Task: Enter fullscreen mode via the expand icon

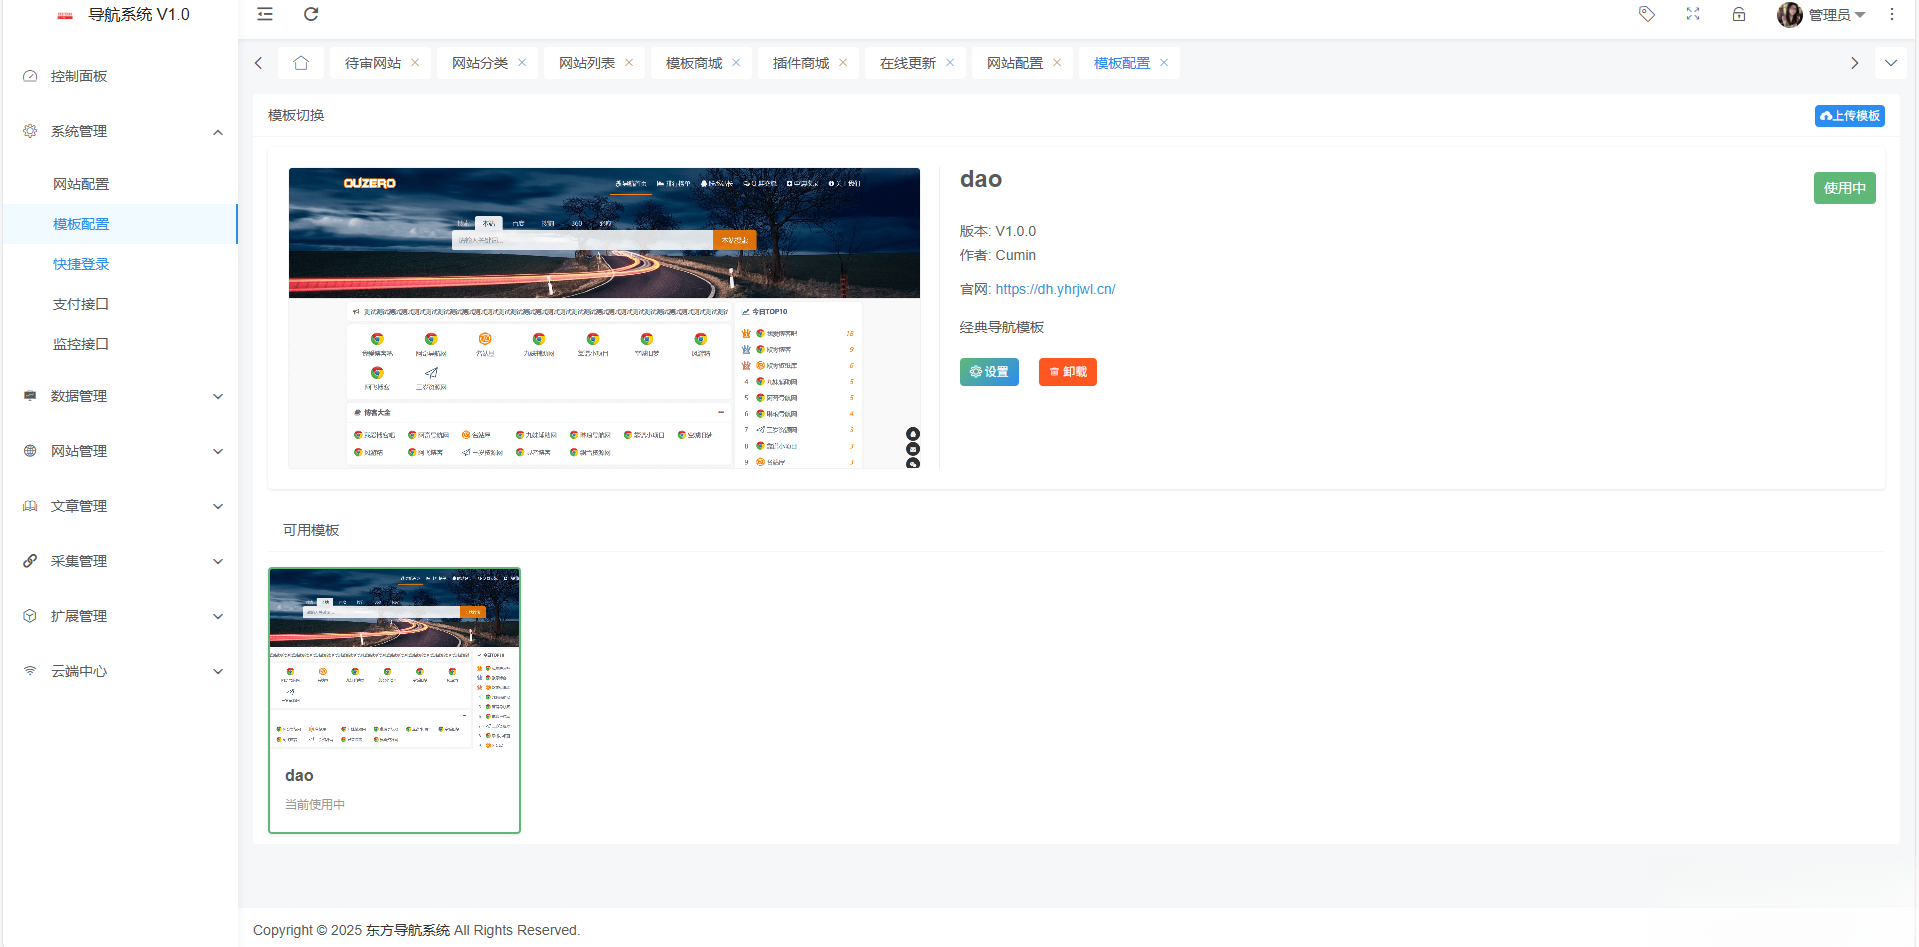Action: (x=1692, y=14)
